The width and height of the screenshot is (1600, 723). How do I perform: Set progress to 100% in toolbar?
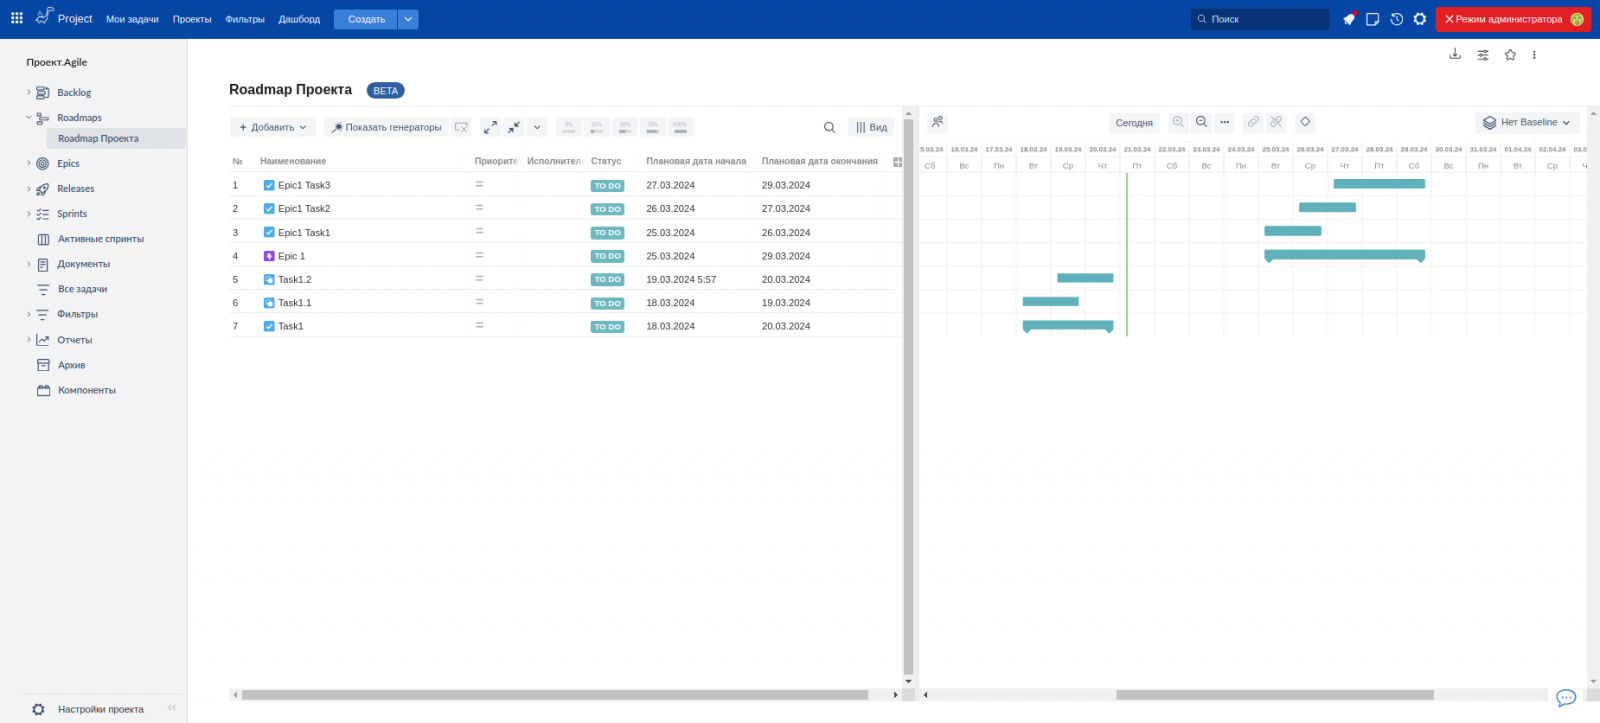pyautogui.click(x=680, y=127)
